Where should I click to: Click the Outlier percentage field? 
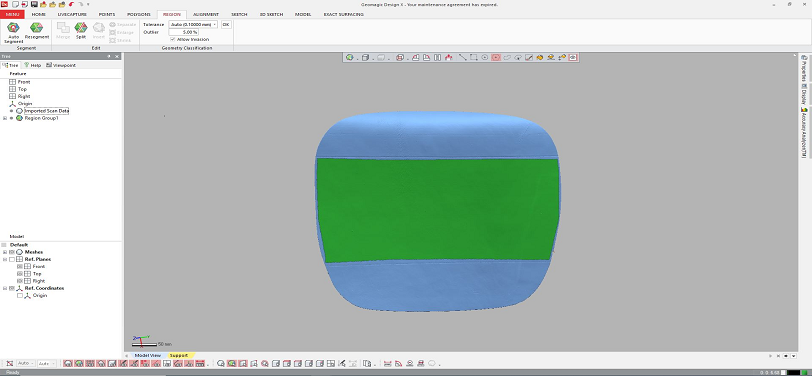pyautogui.click(x=184, y=32)
